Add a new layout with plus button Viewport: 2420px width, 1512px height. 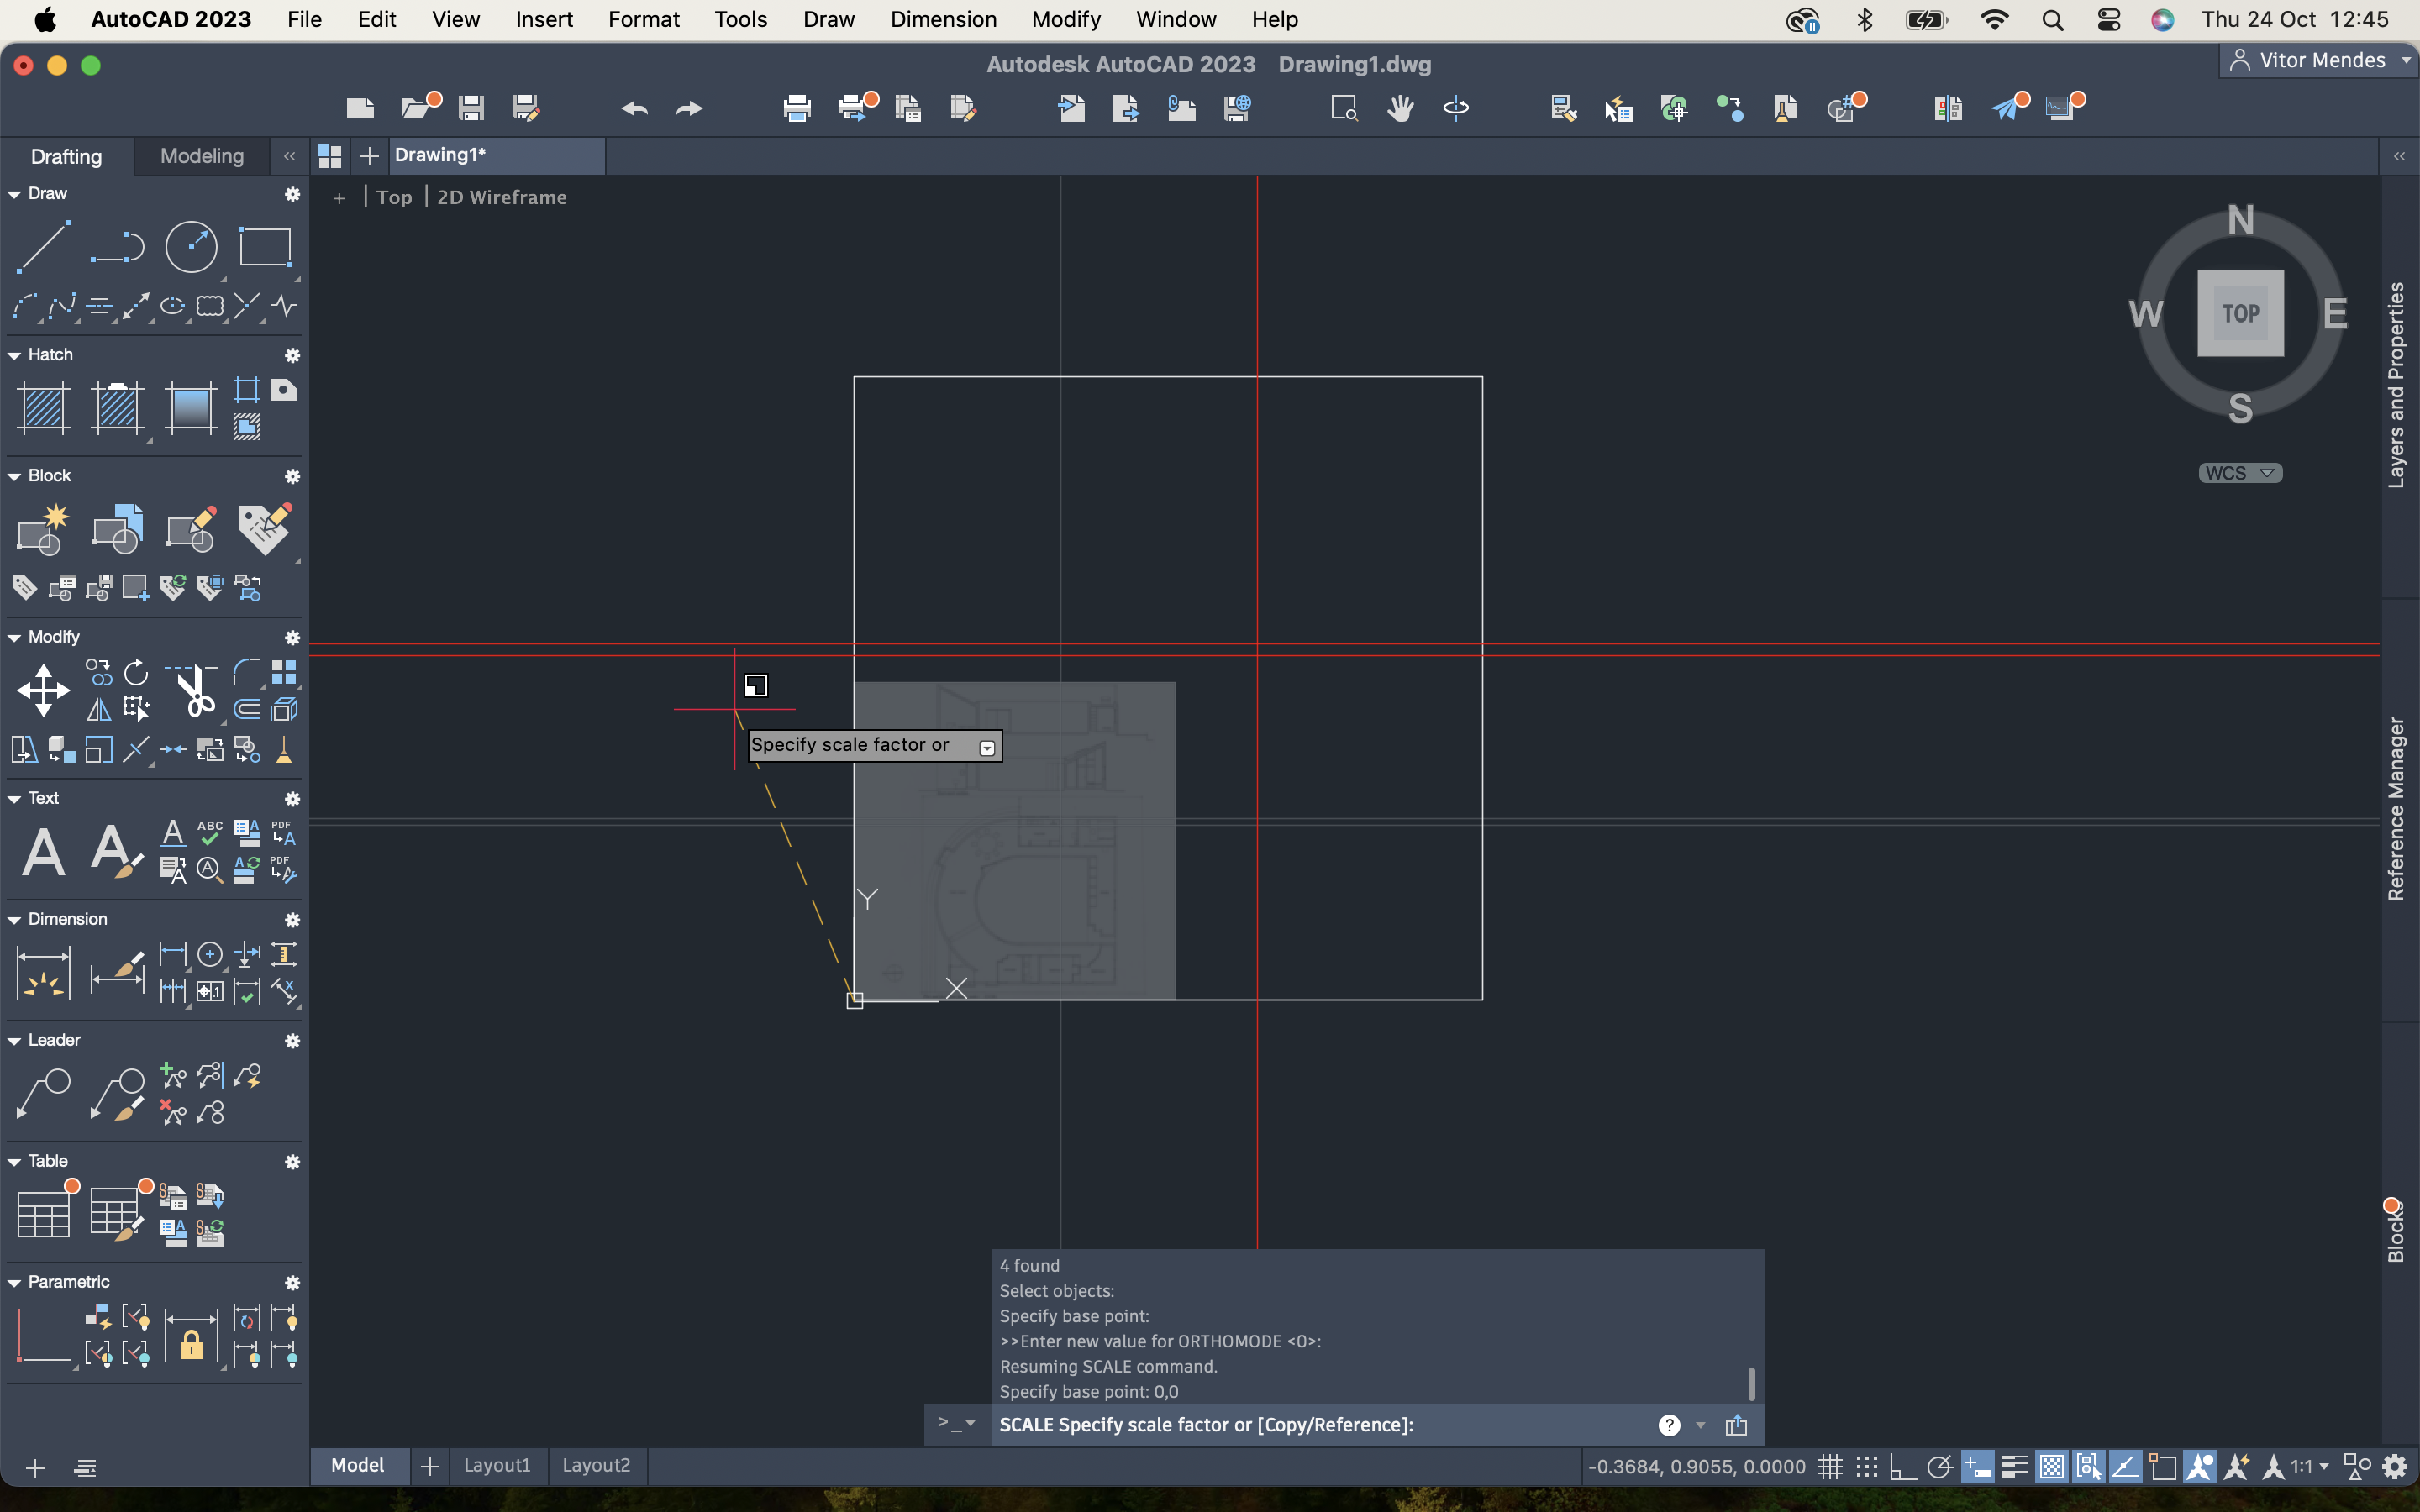click(x=430, y=1466)
